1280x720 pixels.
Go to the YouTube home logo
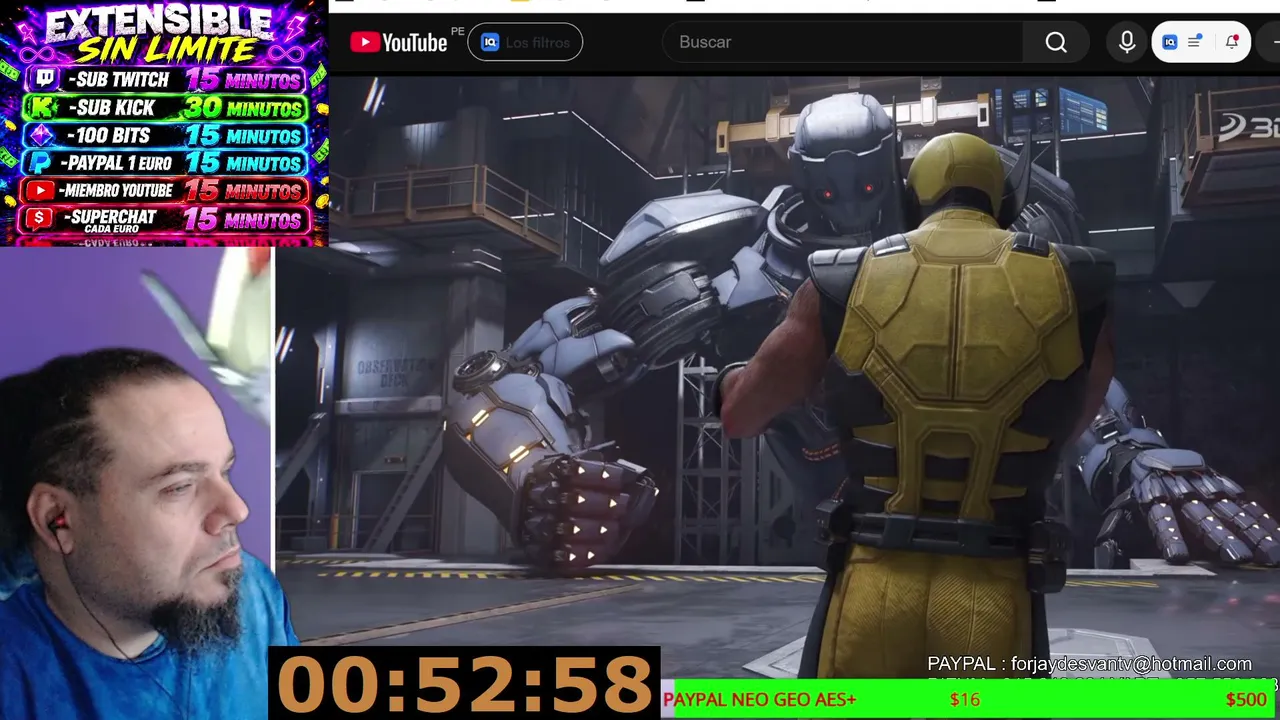tap(399, 42)
